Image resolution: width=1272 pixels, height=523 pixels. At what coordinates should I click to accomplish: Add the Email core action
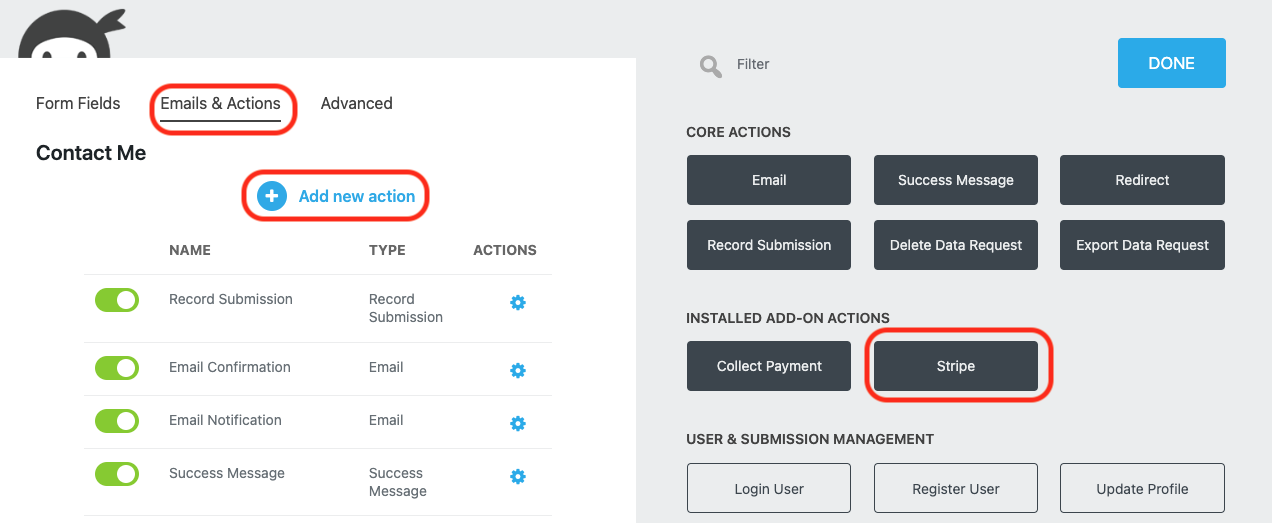point(769,180)
